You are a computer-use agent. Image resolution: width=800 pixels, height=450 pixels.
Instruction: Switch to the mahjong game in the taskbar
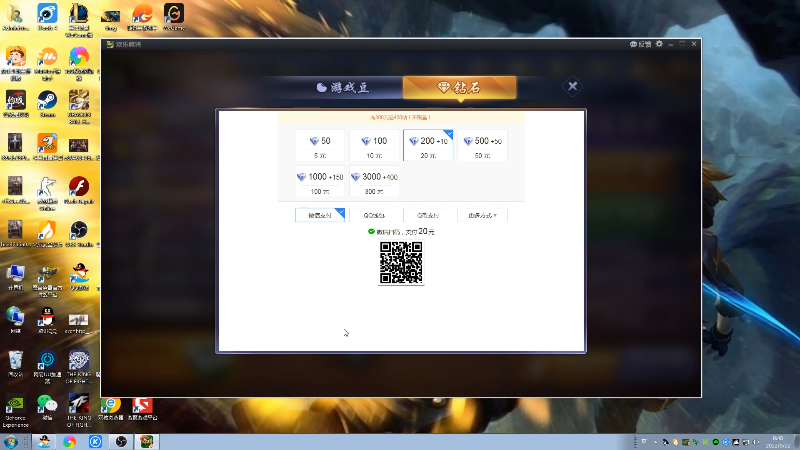[146, 442]
